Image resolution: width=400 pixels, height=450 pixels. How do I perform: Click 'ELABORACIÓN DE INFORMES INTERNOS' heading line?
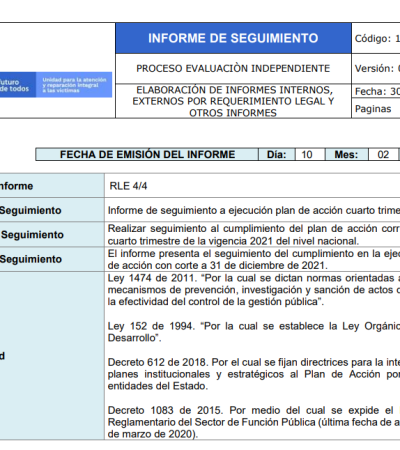coord(234,90)
